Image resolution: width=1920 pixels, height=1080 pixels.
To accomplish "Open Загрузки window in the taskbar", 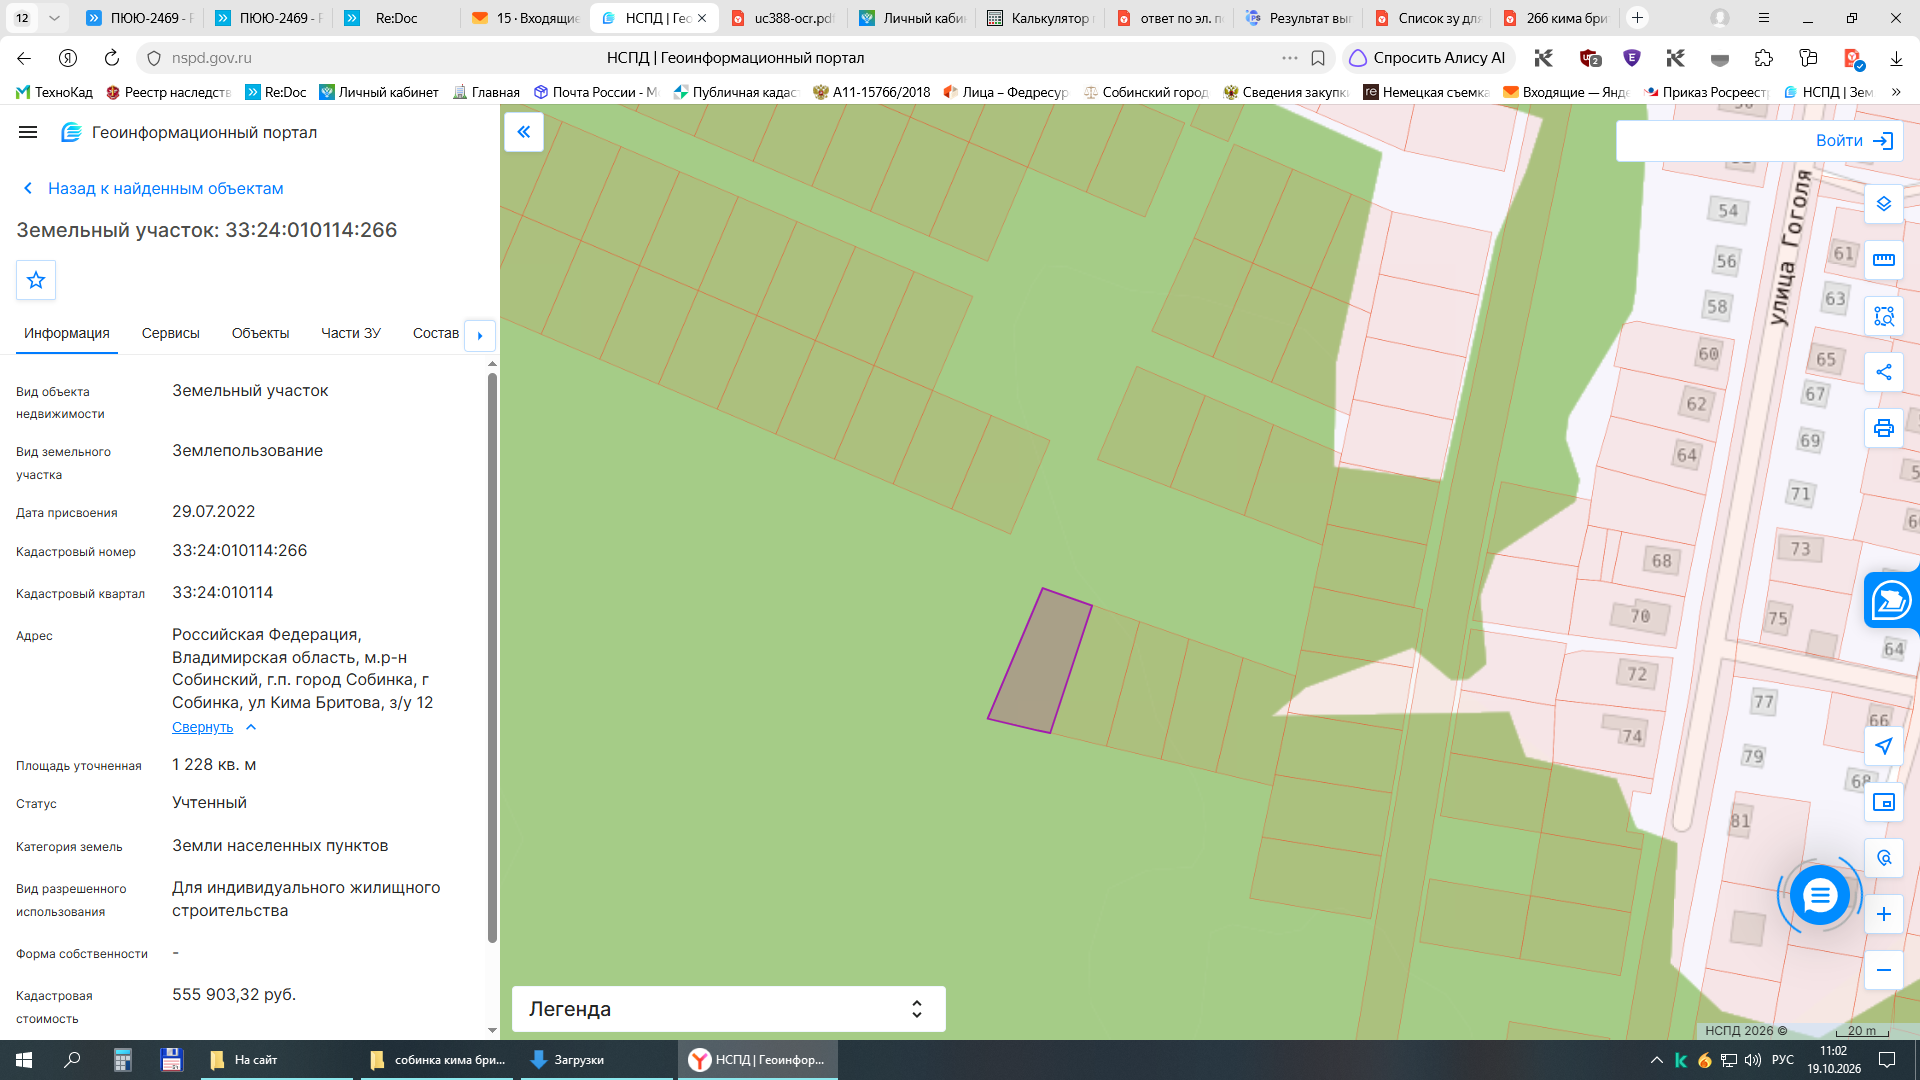I will point(596,1060).
